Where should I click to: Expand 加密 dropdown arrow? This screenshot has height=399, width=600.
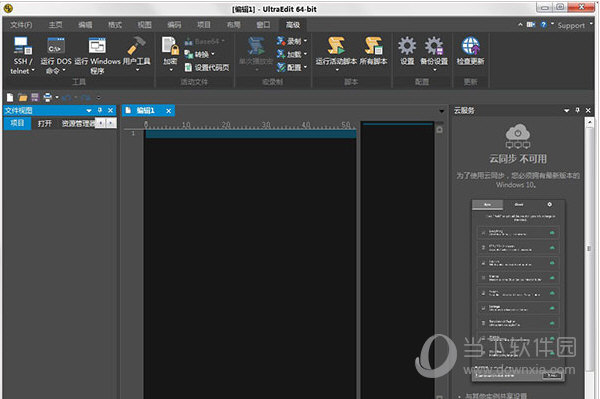point(171,70)
